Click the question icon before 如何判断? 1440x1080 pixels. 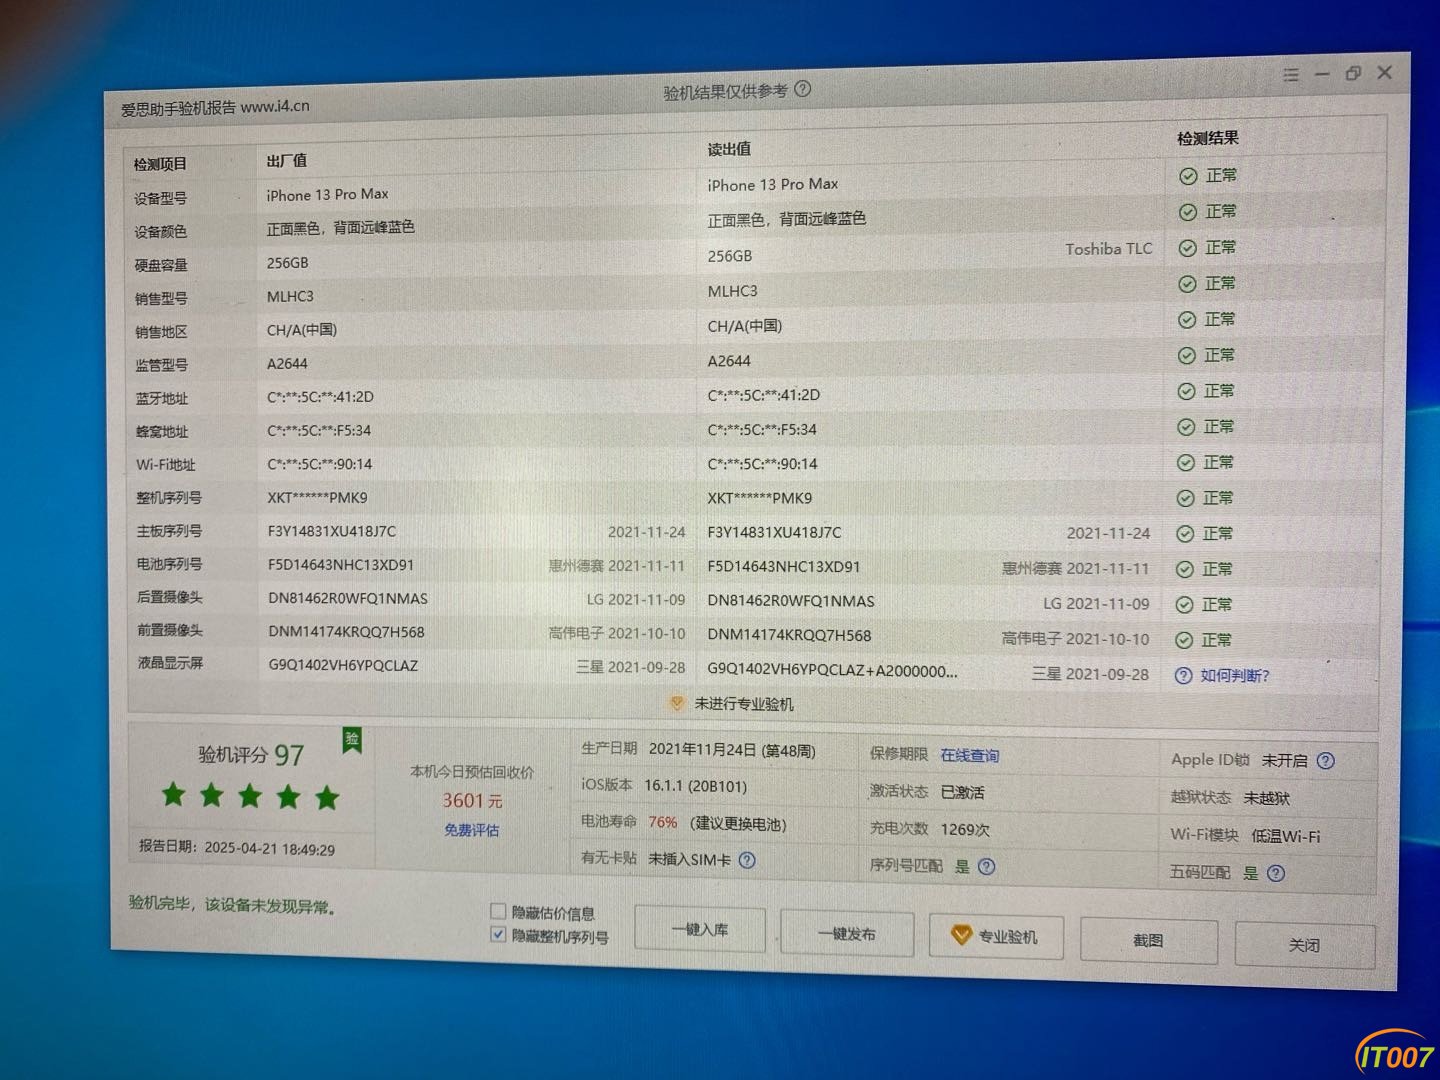click(x=1183, y=676)
